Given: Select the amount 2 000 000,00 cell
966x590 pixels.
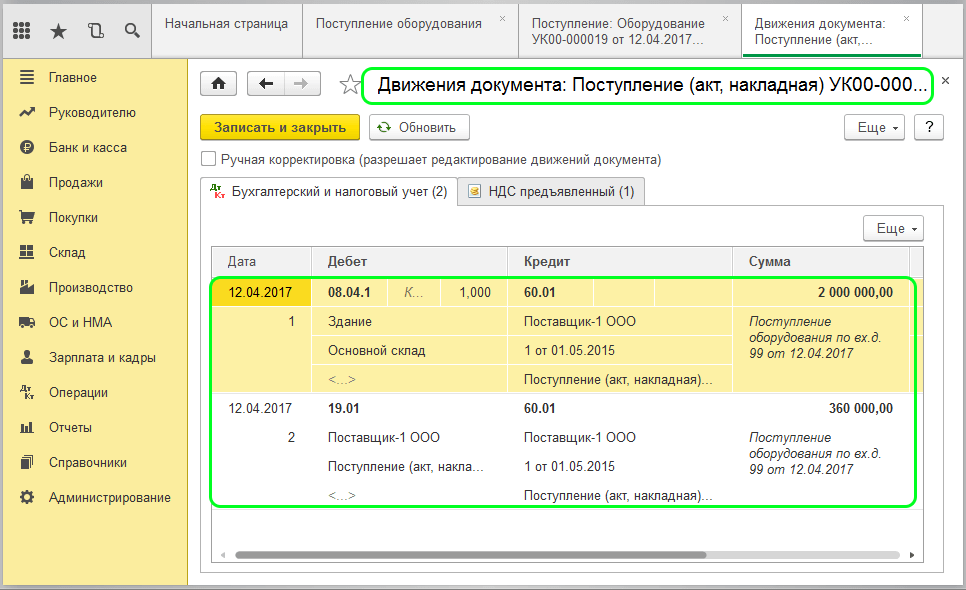Looking at the screenshot, I should click(821, 293).
